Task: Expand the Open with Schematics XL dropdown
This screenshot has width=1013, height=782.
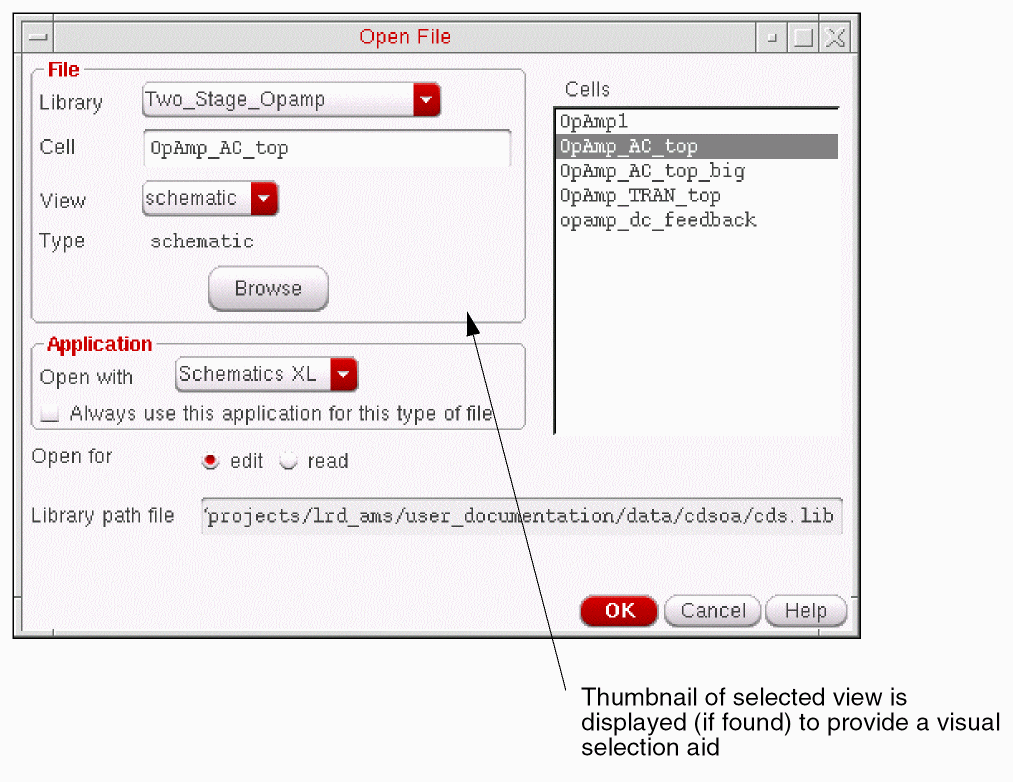Action: pos(344,374)
